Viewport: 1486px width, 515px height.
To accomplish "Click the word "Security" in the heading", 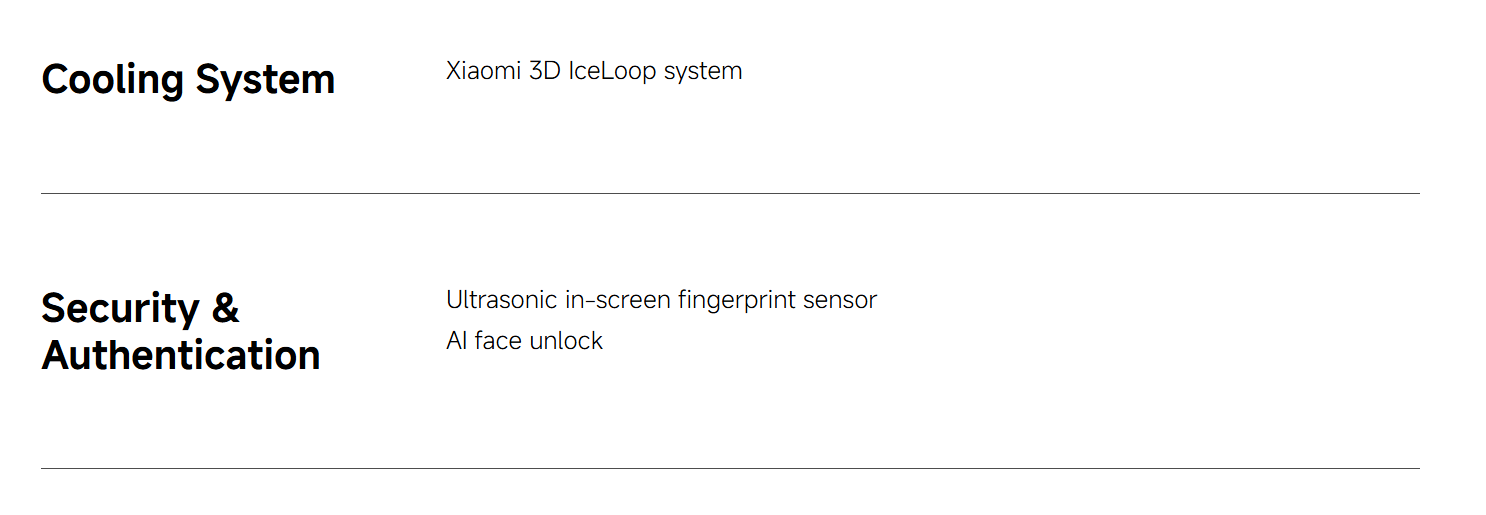I will tap(120, 308).
